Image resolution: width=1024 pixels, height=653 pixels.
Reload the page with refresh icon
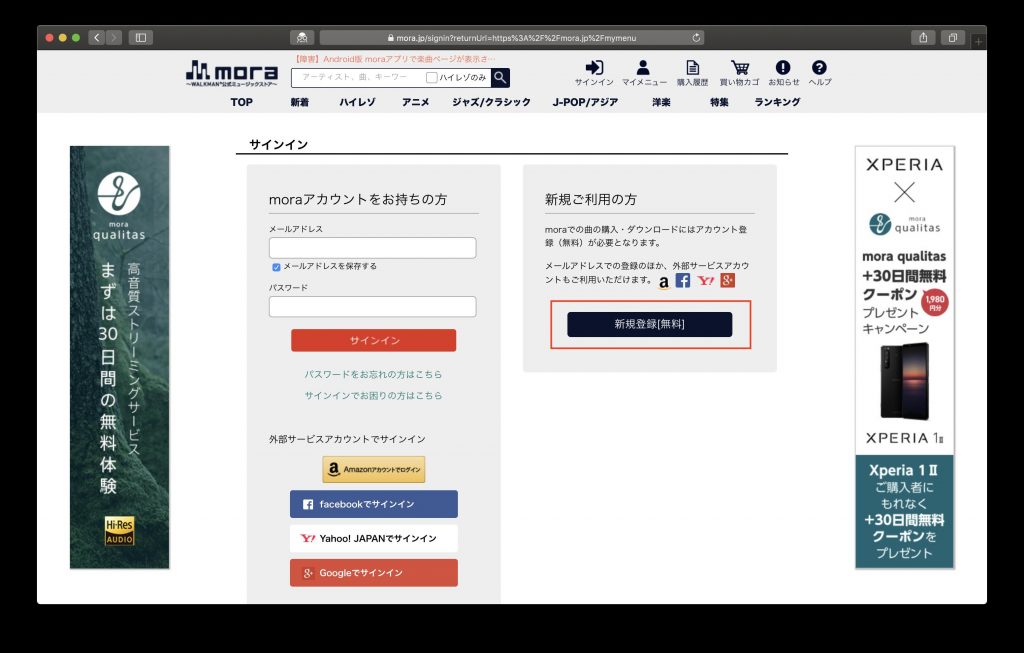[696, 38]
